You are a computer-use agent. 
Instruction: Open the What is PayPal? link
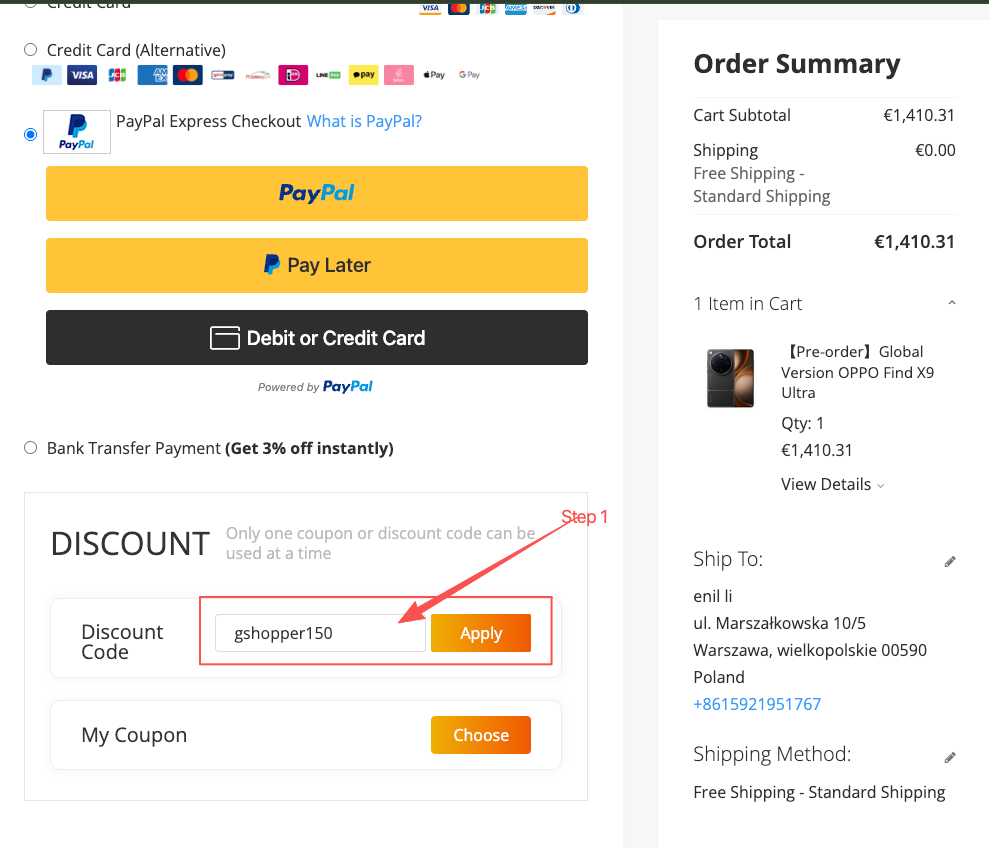364,121
